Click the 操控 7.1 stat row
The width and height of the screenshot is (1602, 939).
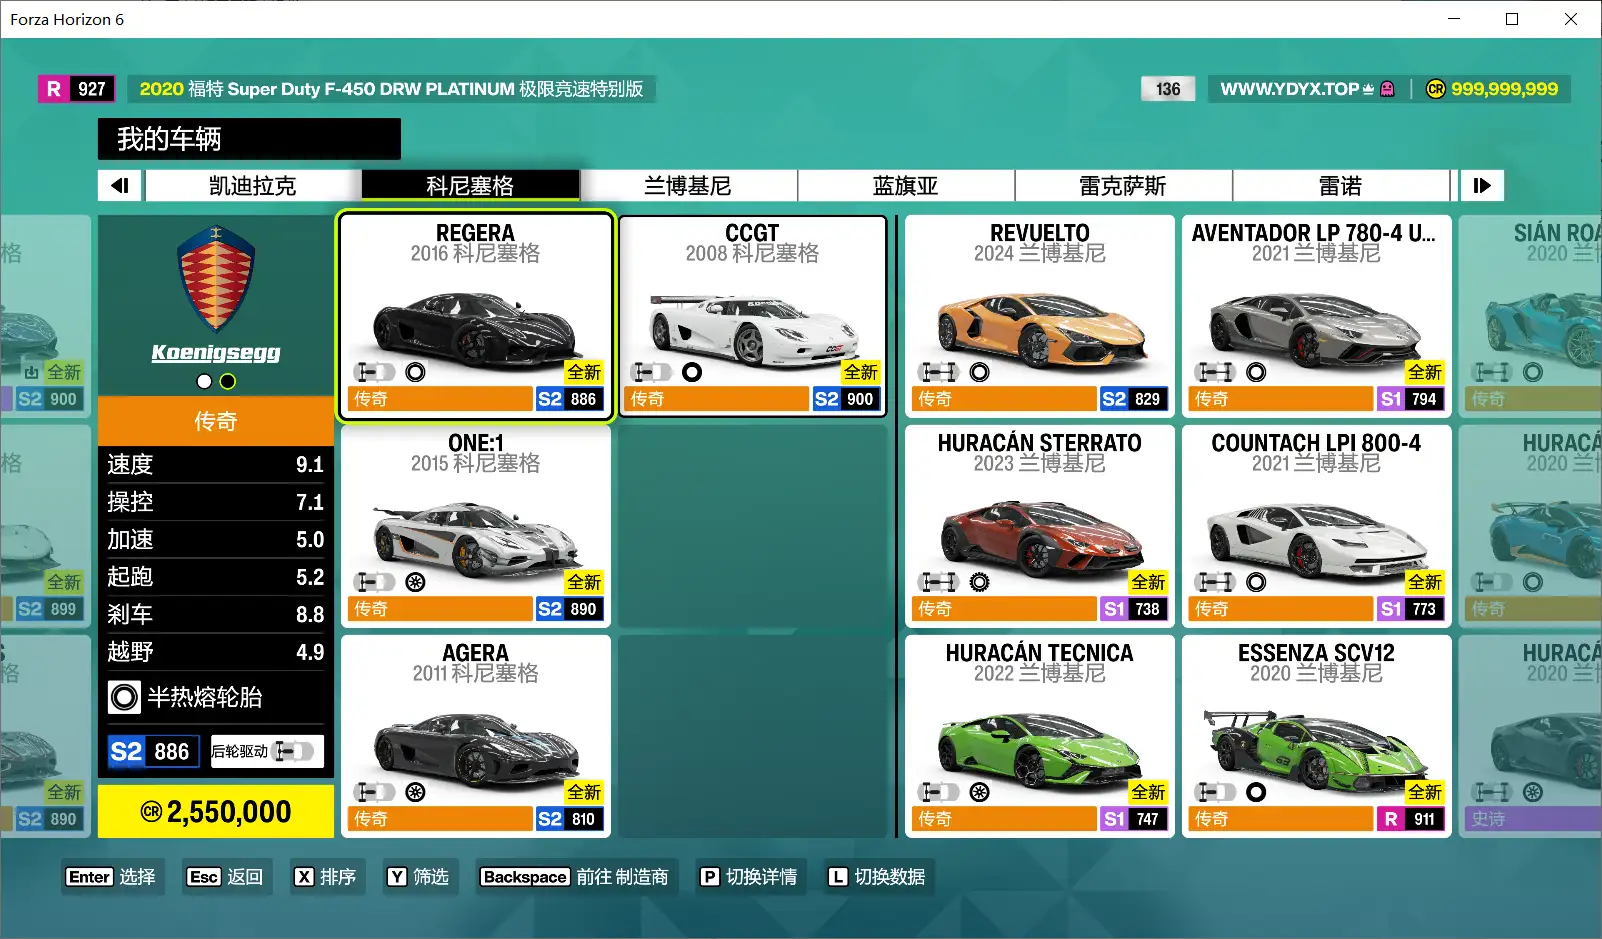tap(216, 502)
